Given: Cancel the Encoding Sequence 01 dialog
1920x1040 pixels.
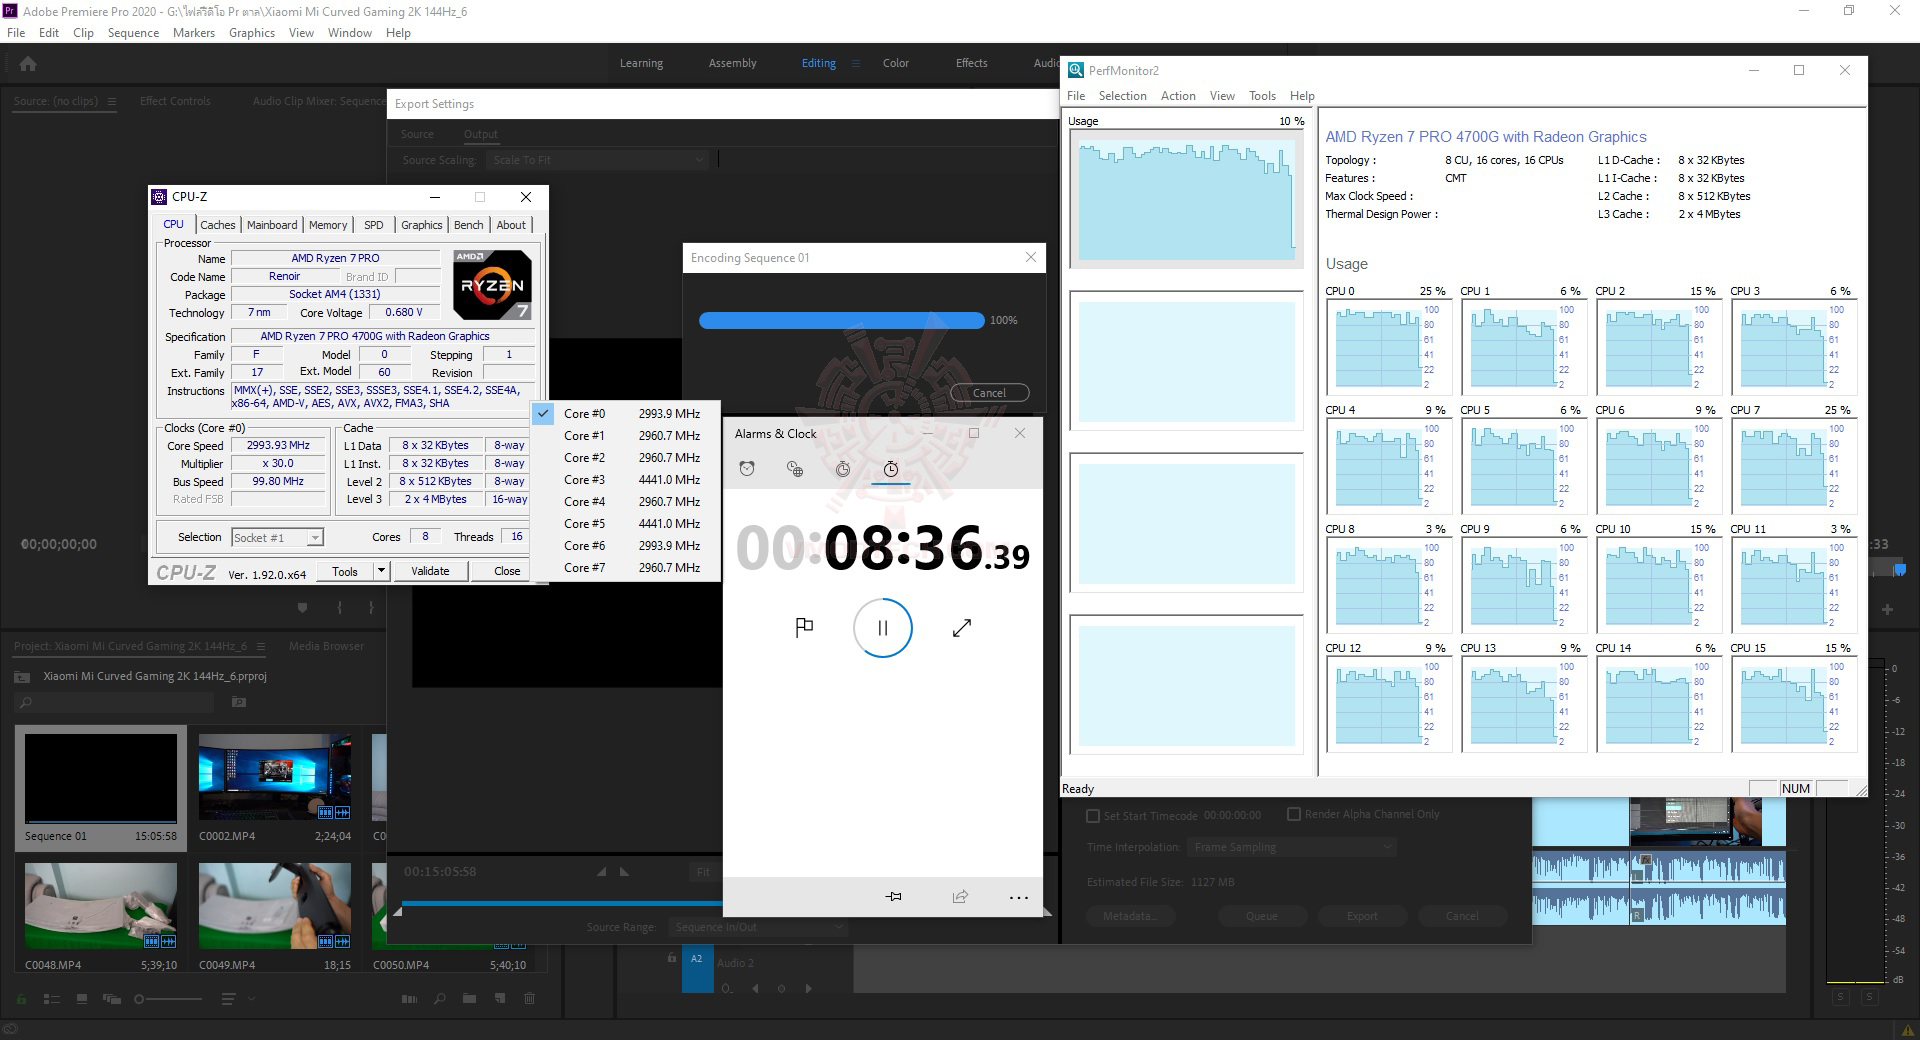Looking at the screenshot, I should [989, 393].
